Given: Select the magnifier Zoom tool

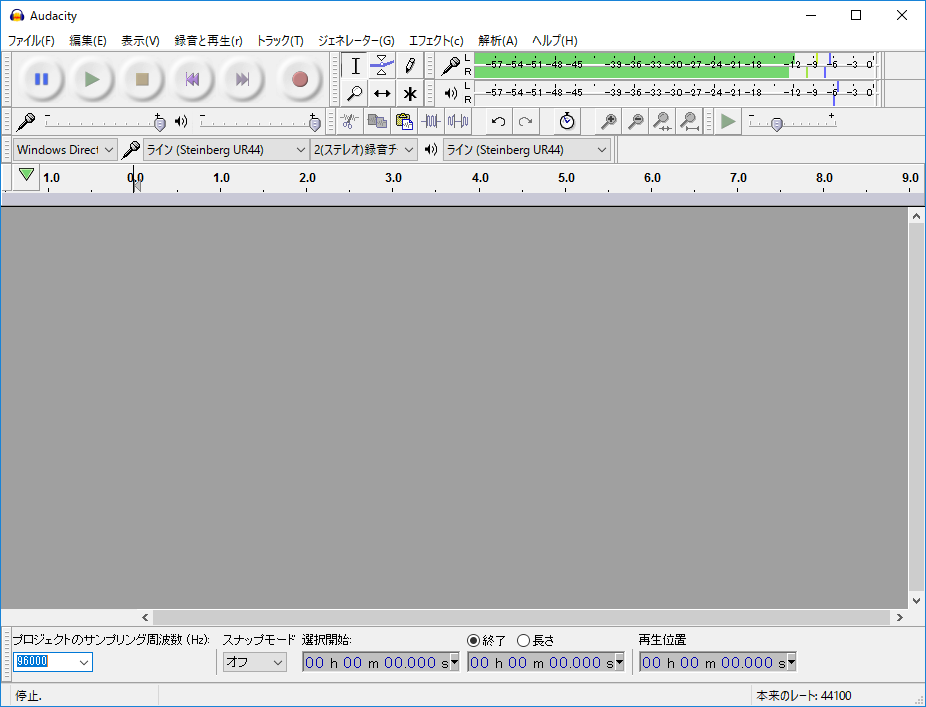Looking at the screenshot, I should tap(355, 93).
